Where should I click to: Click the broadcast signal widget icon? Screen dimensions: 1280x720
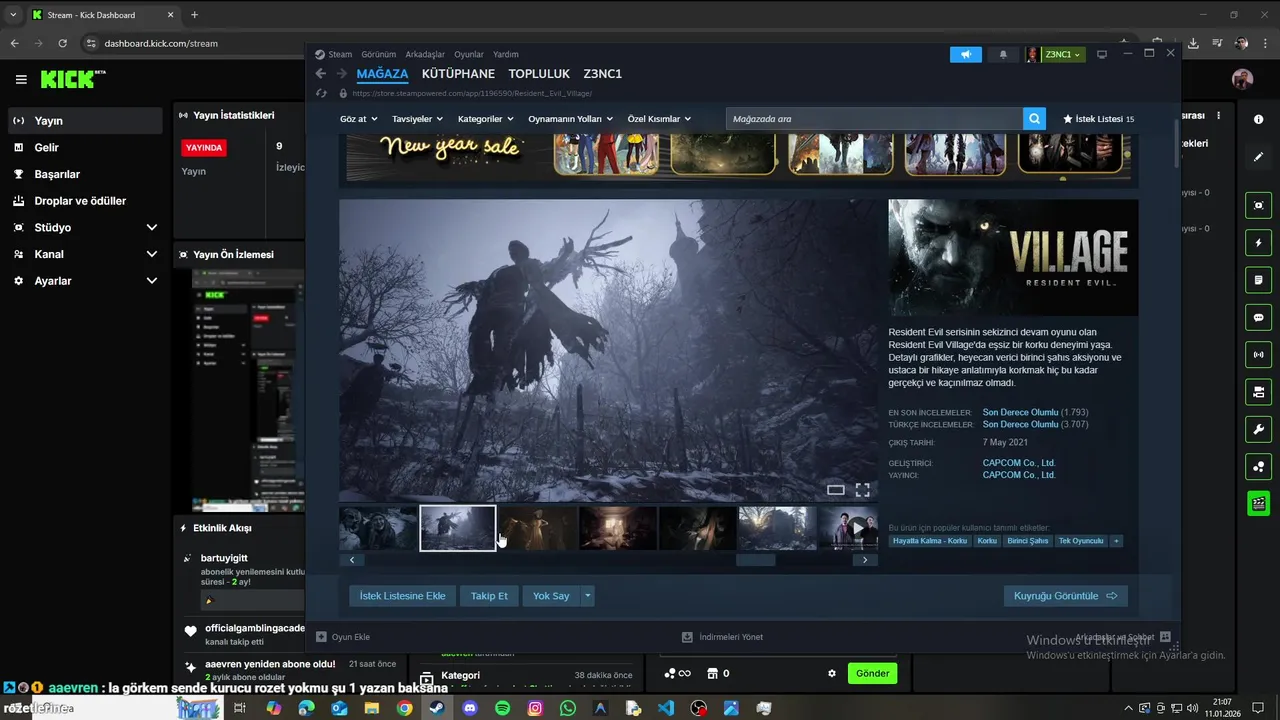point(1258,355)
